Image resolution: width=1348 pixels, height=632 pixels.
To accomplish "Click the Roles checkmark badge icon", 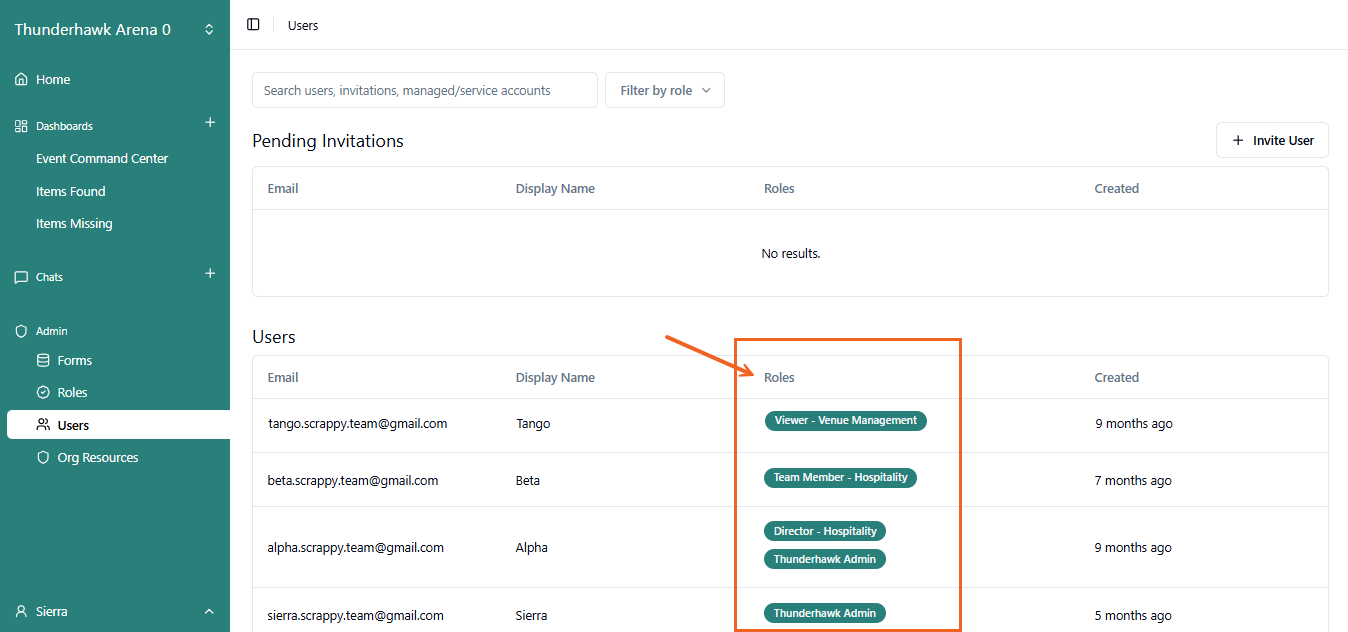I will (x=43, y=393).
